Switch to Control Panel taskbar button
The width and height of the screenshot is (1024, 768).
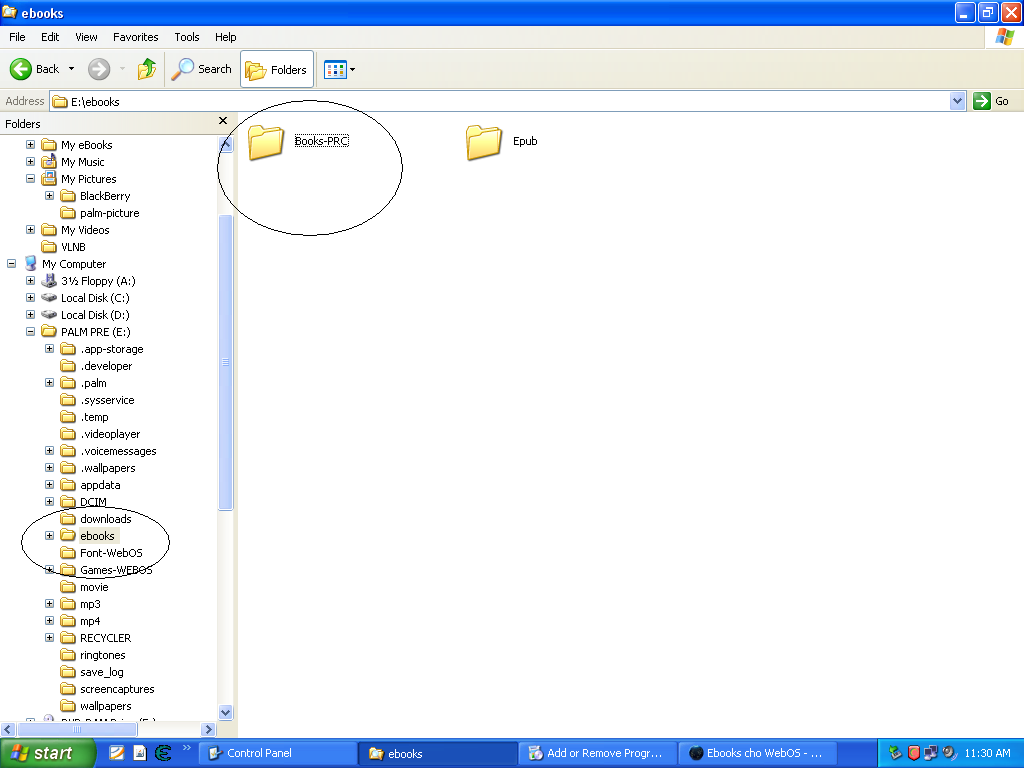278,753
